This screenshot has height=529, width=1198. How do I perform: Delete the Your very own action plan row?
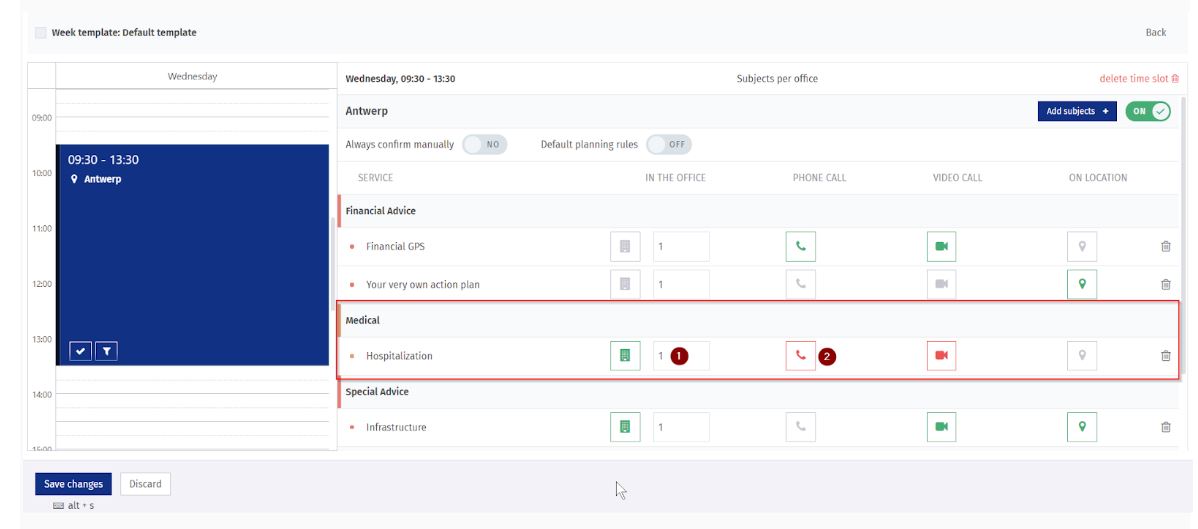(1166, 284)
